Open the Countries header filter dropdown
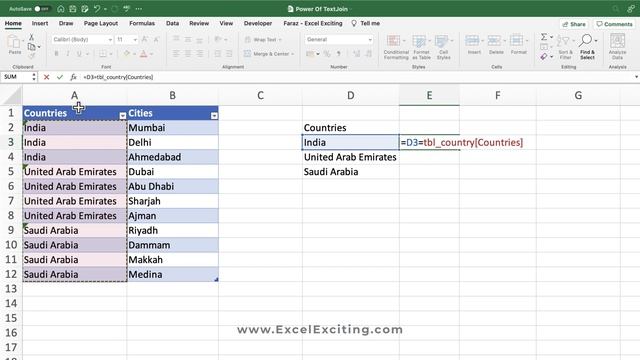Screen dimensions: 640x360 click(x=122, y=116)
